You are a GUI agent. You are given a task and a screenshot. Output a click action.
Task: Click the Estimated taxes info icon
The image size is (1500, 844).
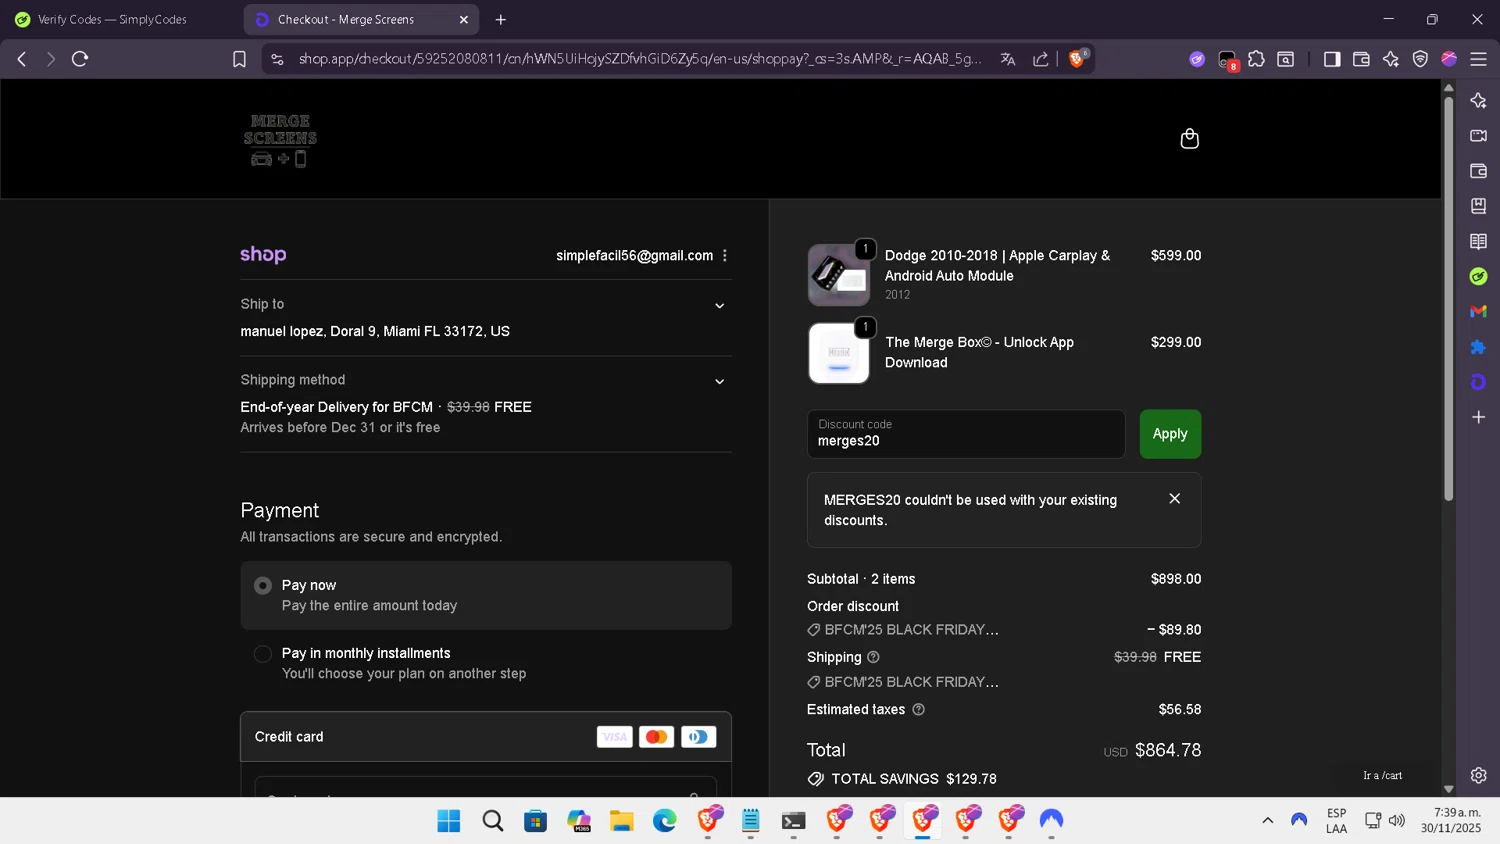[x=918, y=709]
